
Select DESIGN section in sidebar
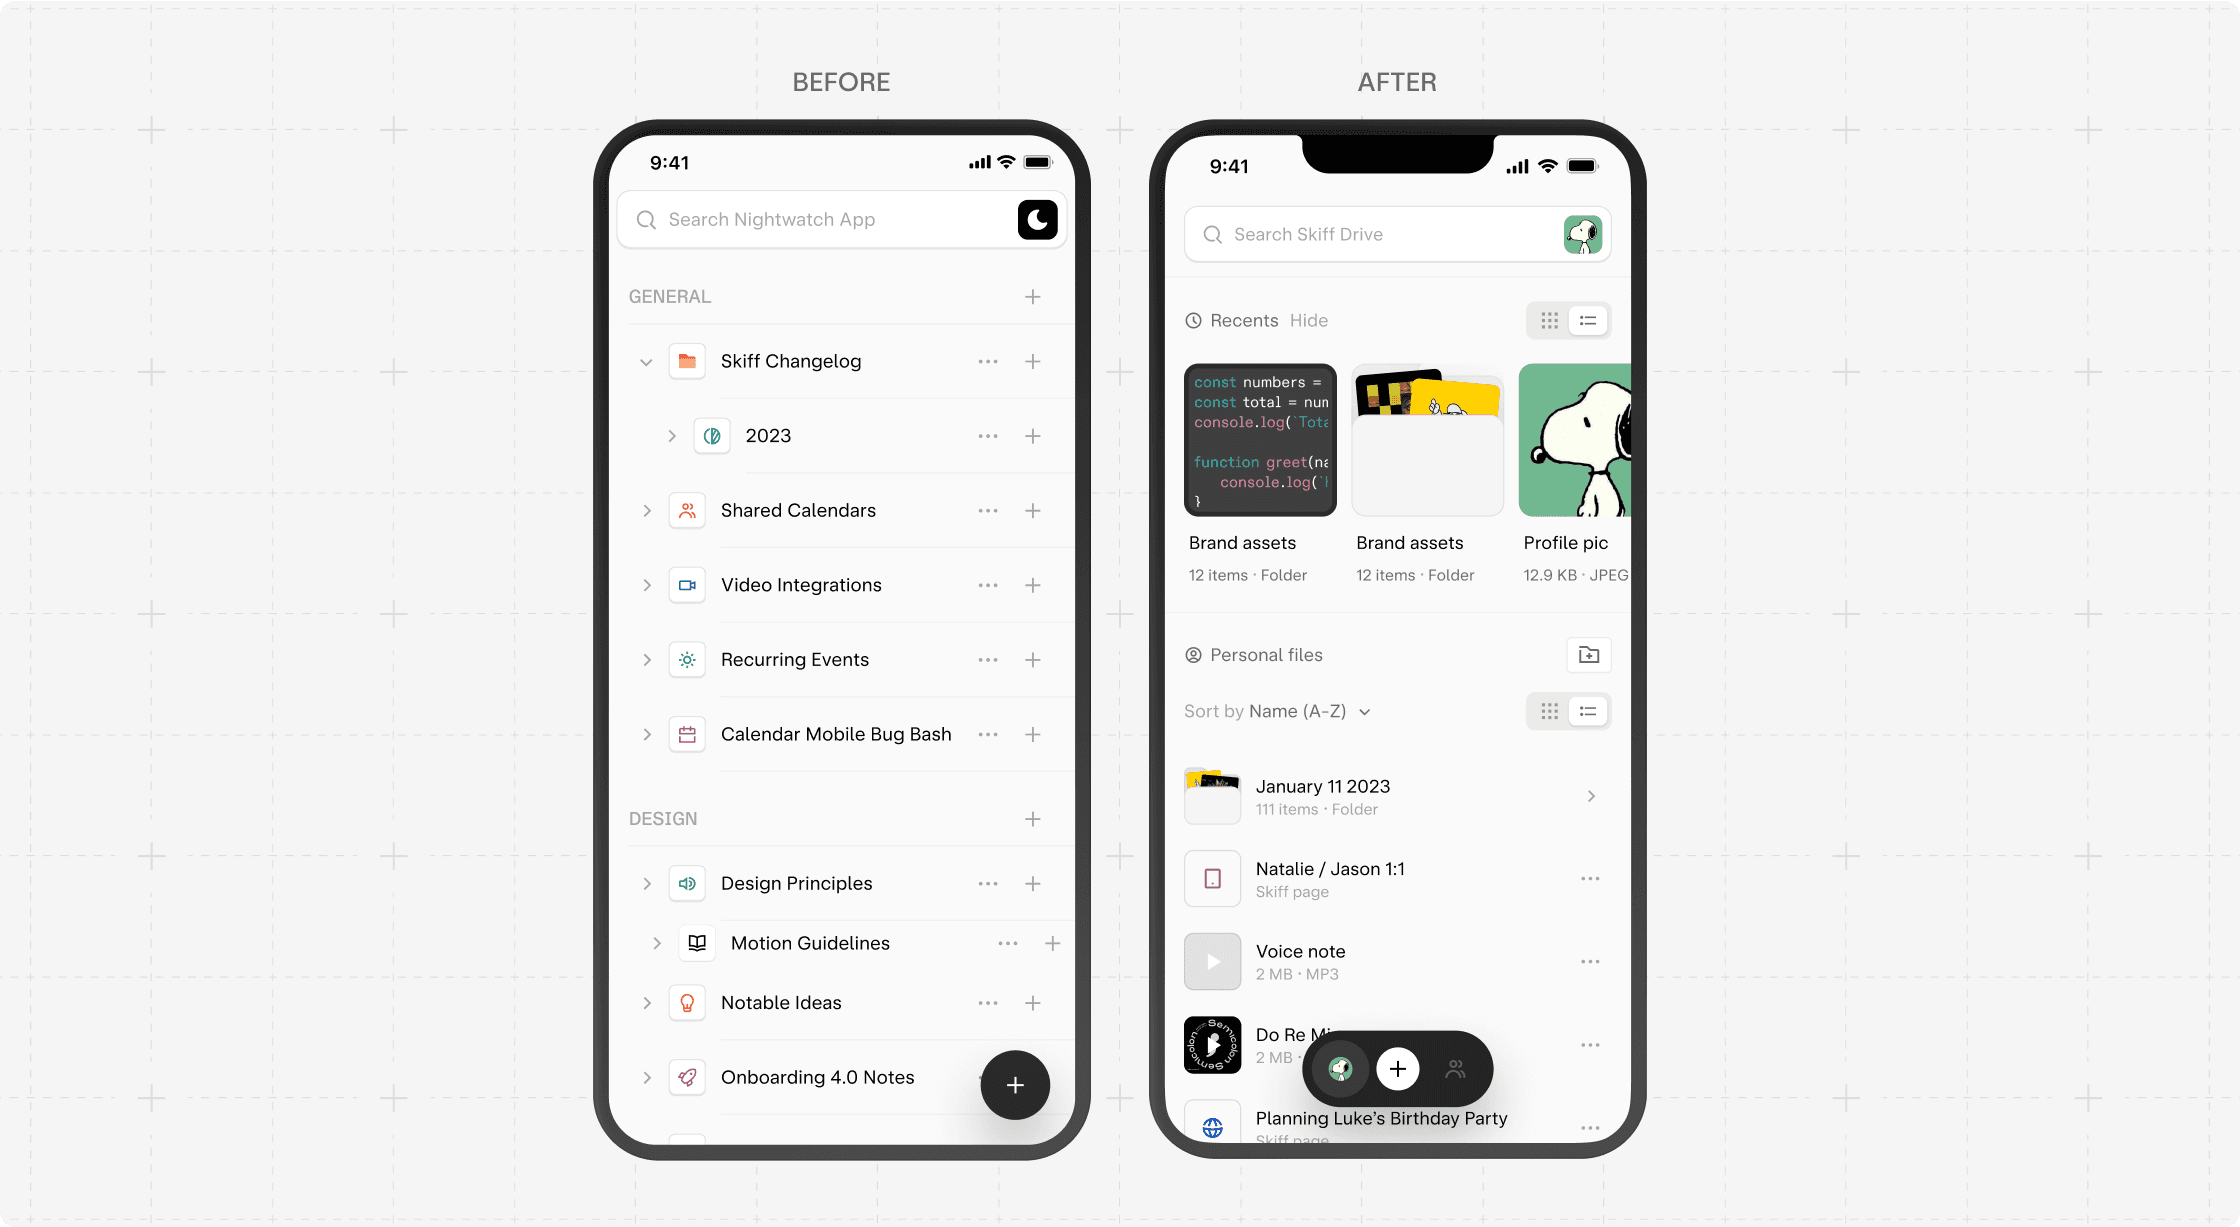tap(662, 817)
